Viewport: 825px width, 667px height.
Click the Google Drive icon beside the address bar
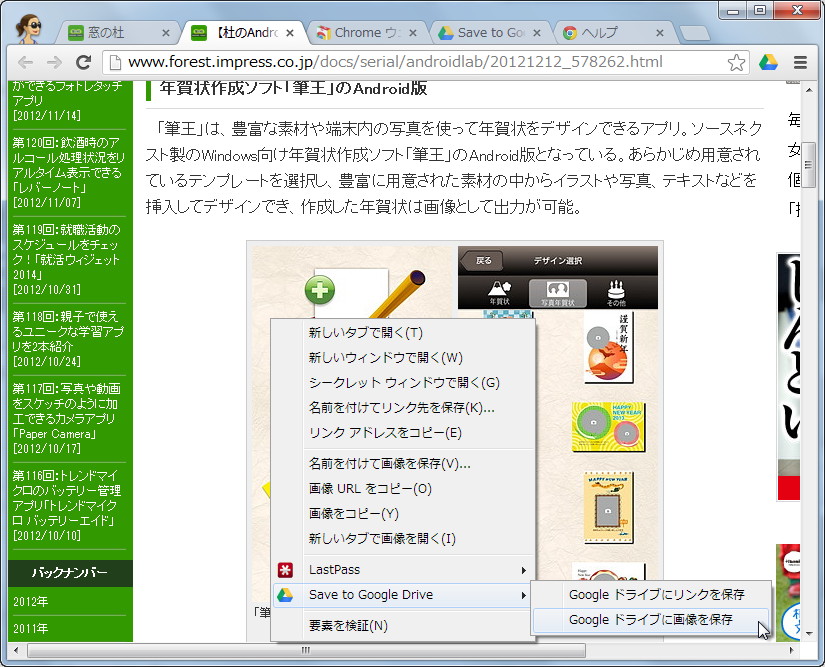coord(767,61)
